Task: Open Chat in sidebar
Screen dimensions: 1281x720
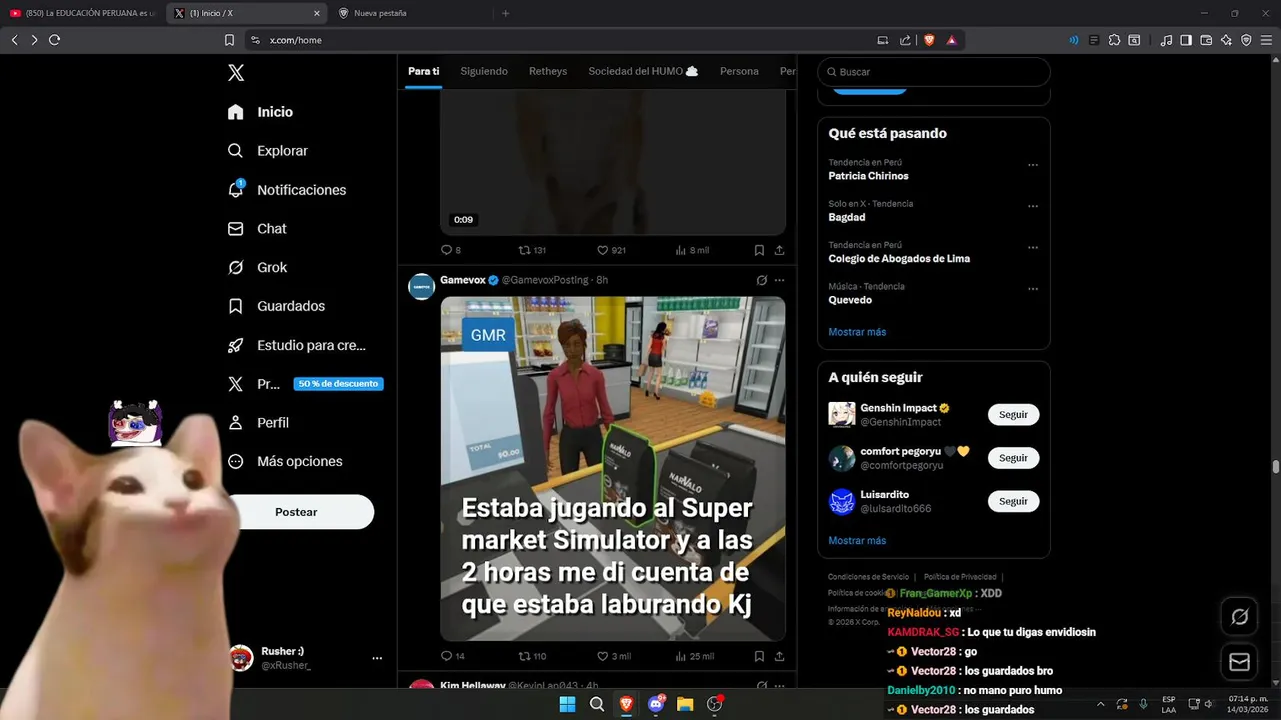Action: (x=257, y=229)
